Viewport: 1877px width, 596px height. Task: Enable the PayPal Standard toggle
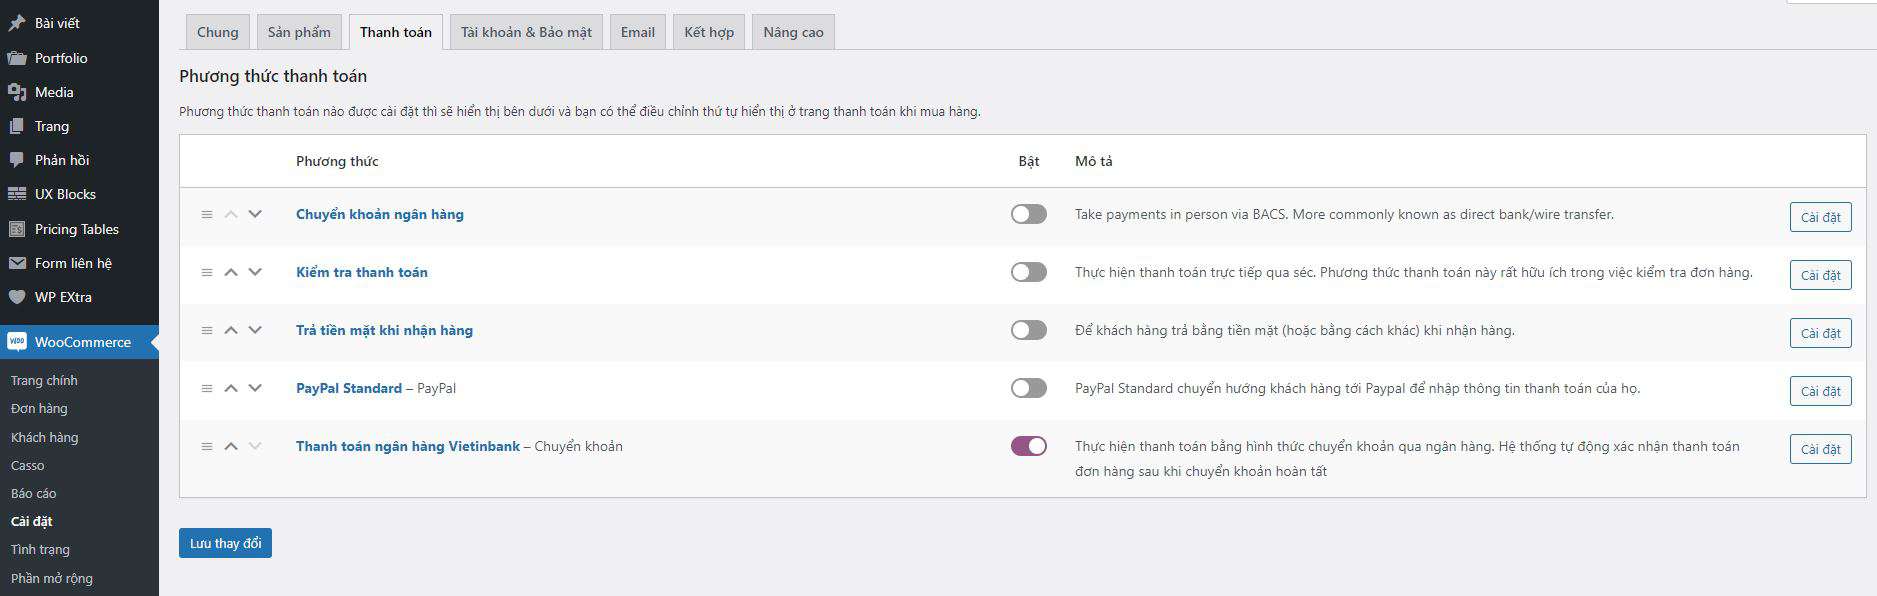pyautogui.click(x=1029, y=388)
